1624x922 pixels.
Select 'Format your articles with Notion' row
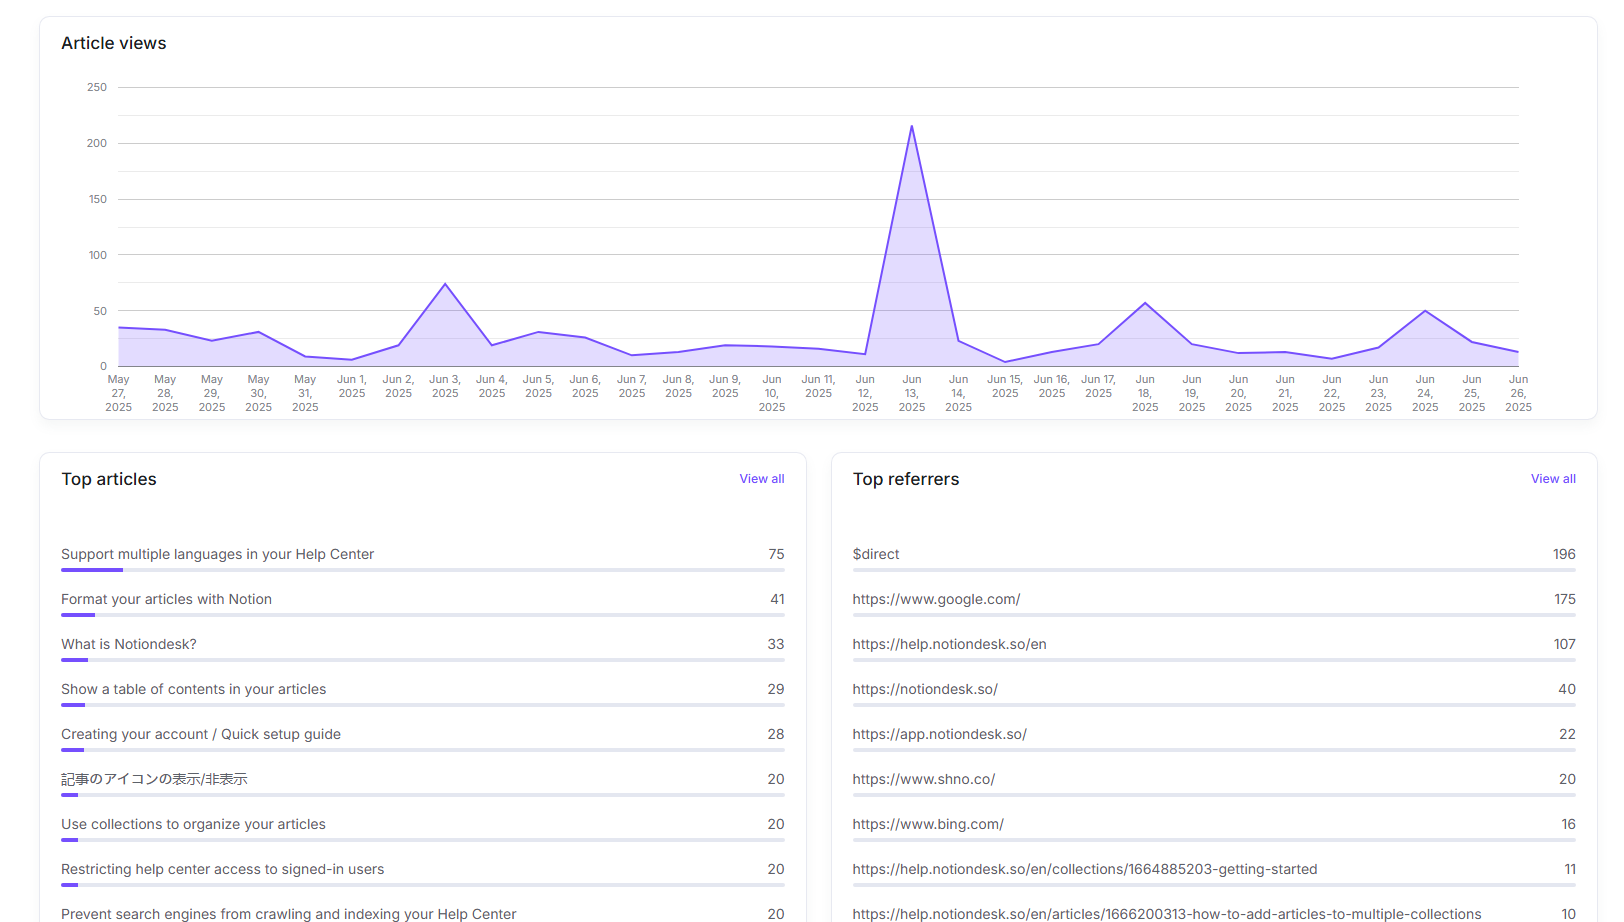[166, 599]
